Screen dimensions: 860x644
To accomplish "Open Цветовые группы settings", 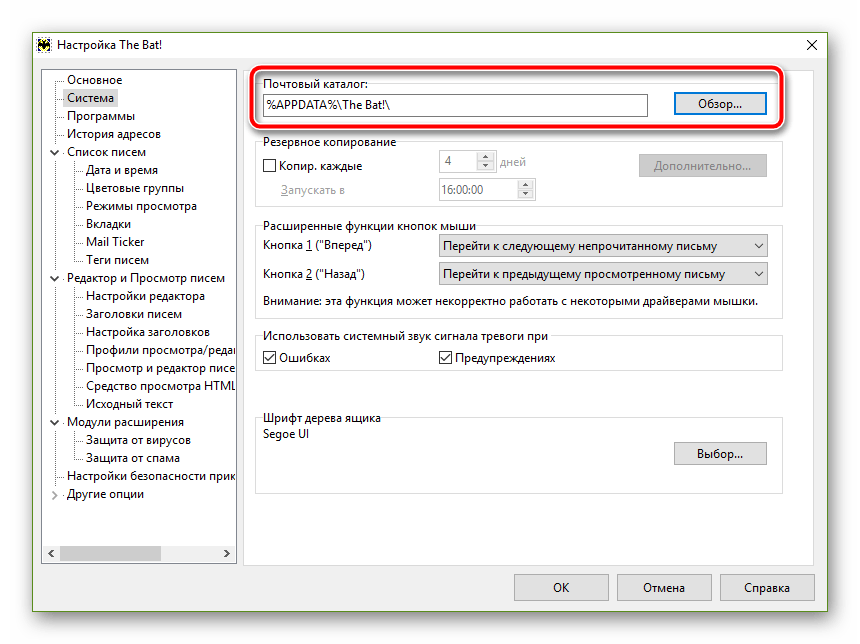I will point(135,188).
